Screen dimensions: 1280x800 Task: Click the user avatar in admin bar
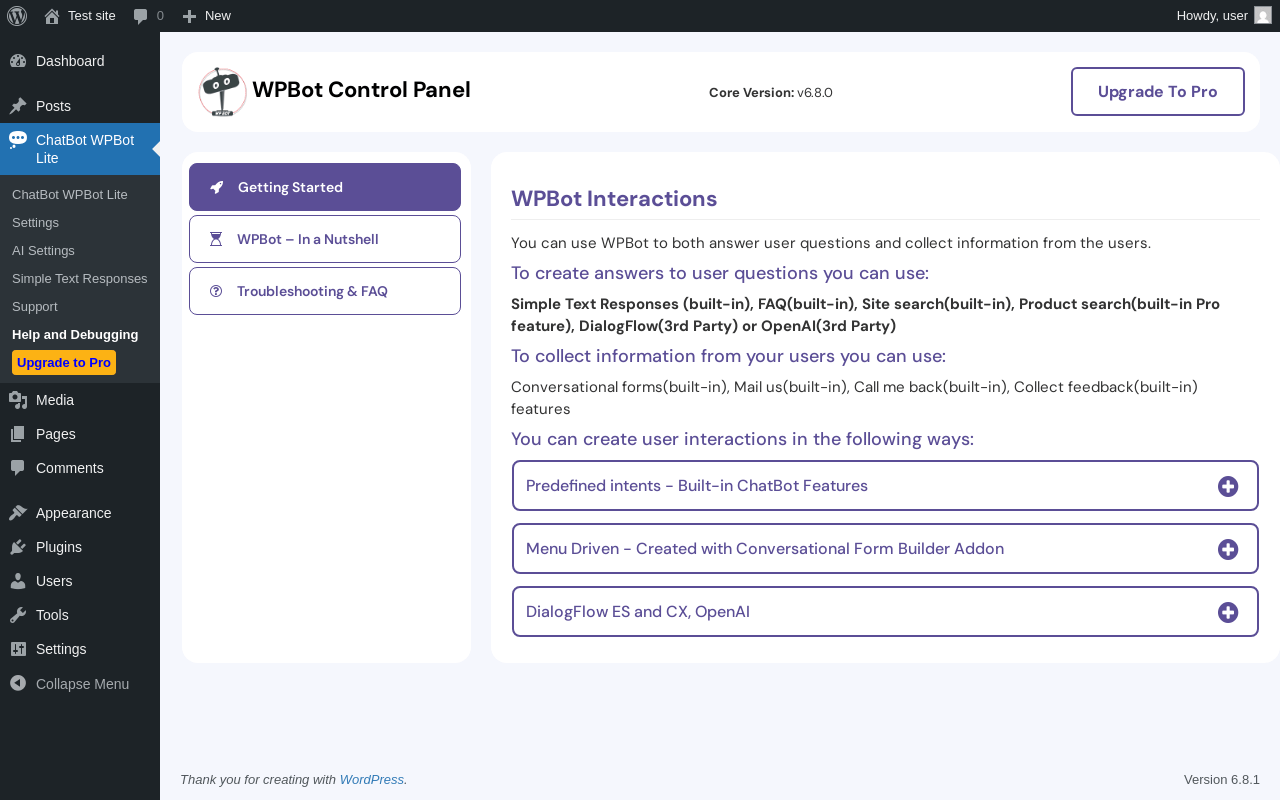[x=1263, y=16]
